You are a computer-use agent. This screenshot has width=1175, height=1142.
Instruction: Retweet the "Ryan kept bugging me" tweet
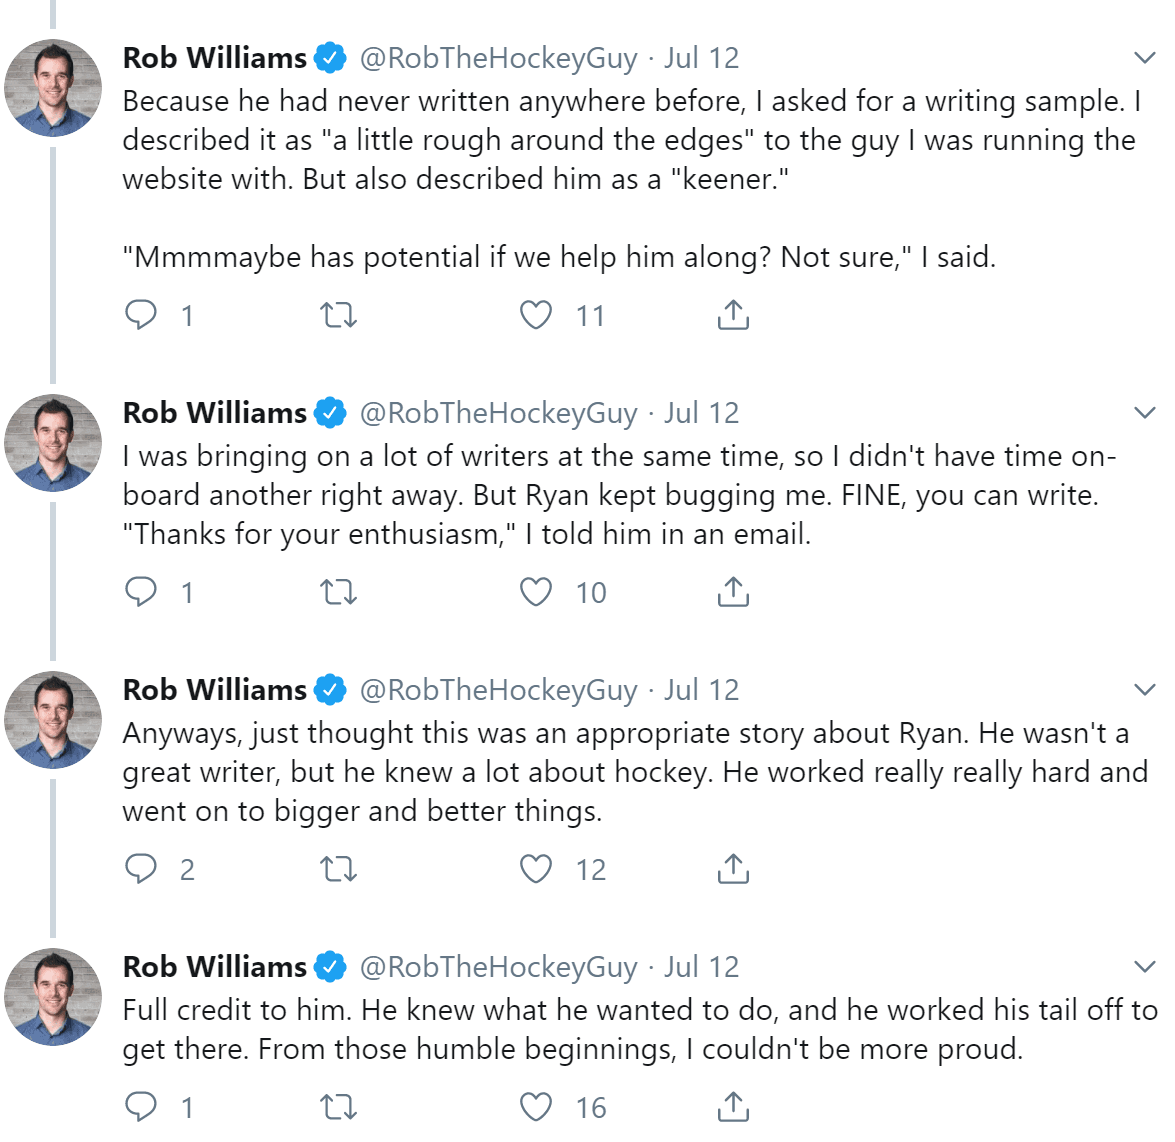338,593
